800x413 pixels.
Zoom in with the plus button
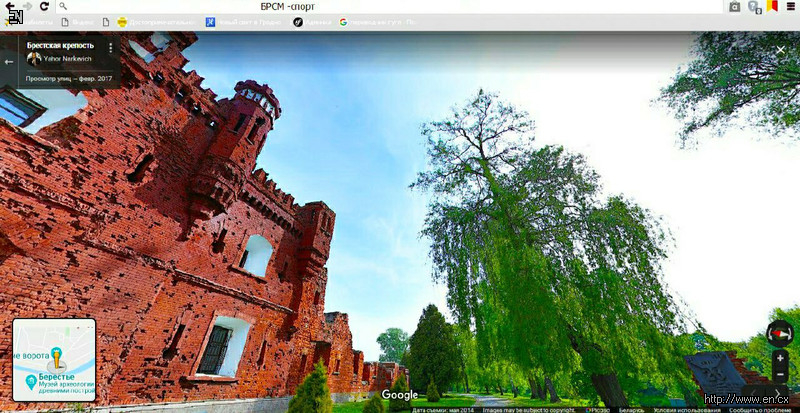[x=780, y=358]
